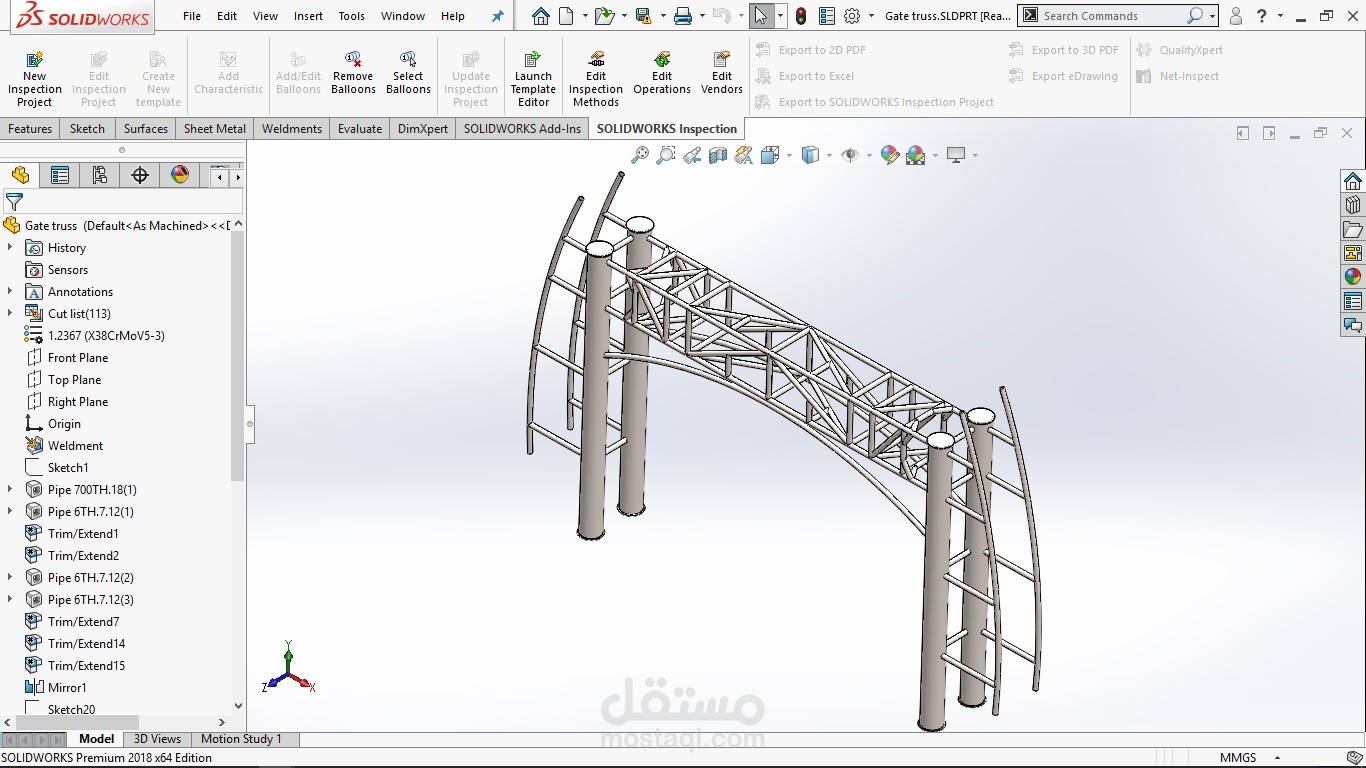Click the Help question mark
1366x768 pixels.
click(x=1262, y=16)
